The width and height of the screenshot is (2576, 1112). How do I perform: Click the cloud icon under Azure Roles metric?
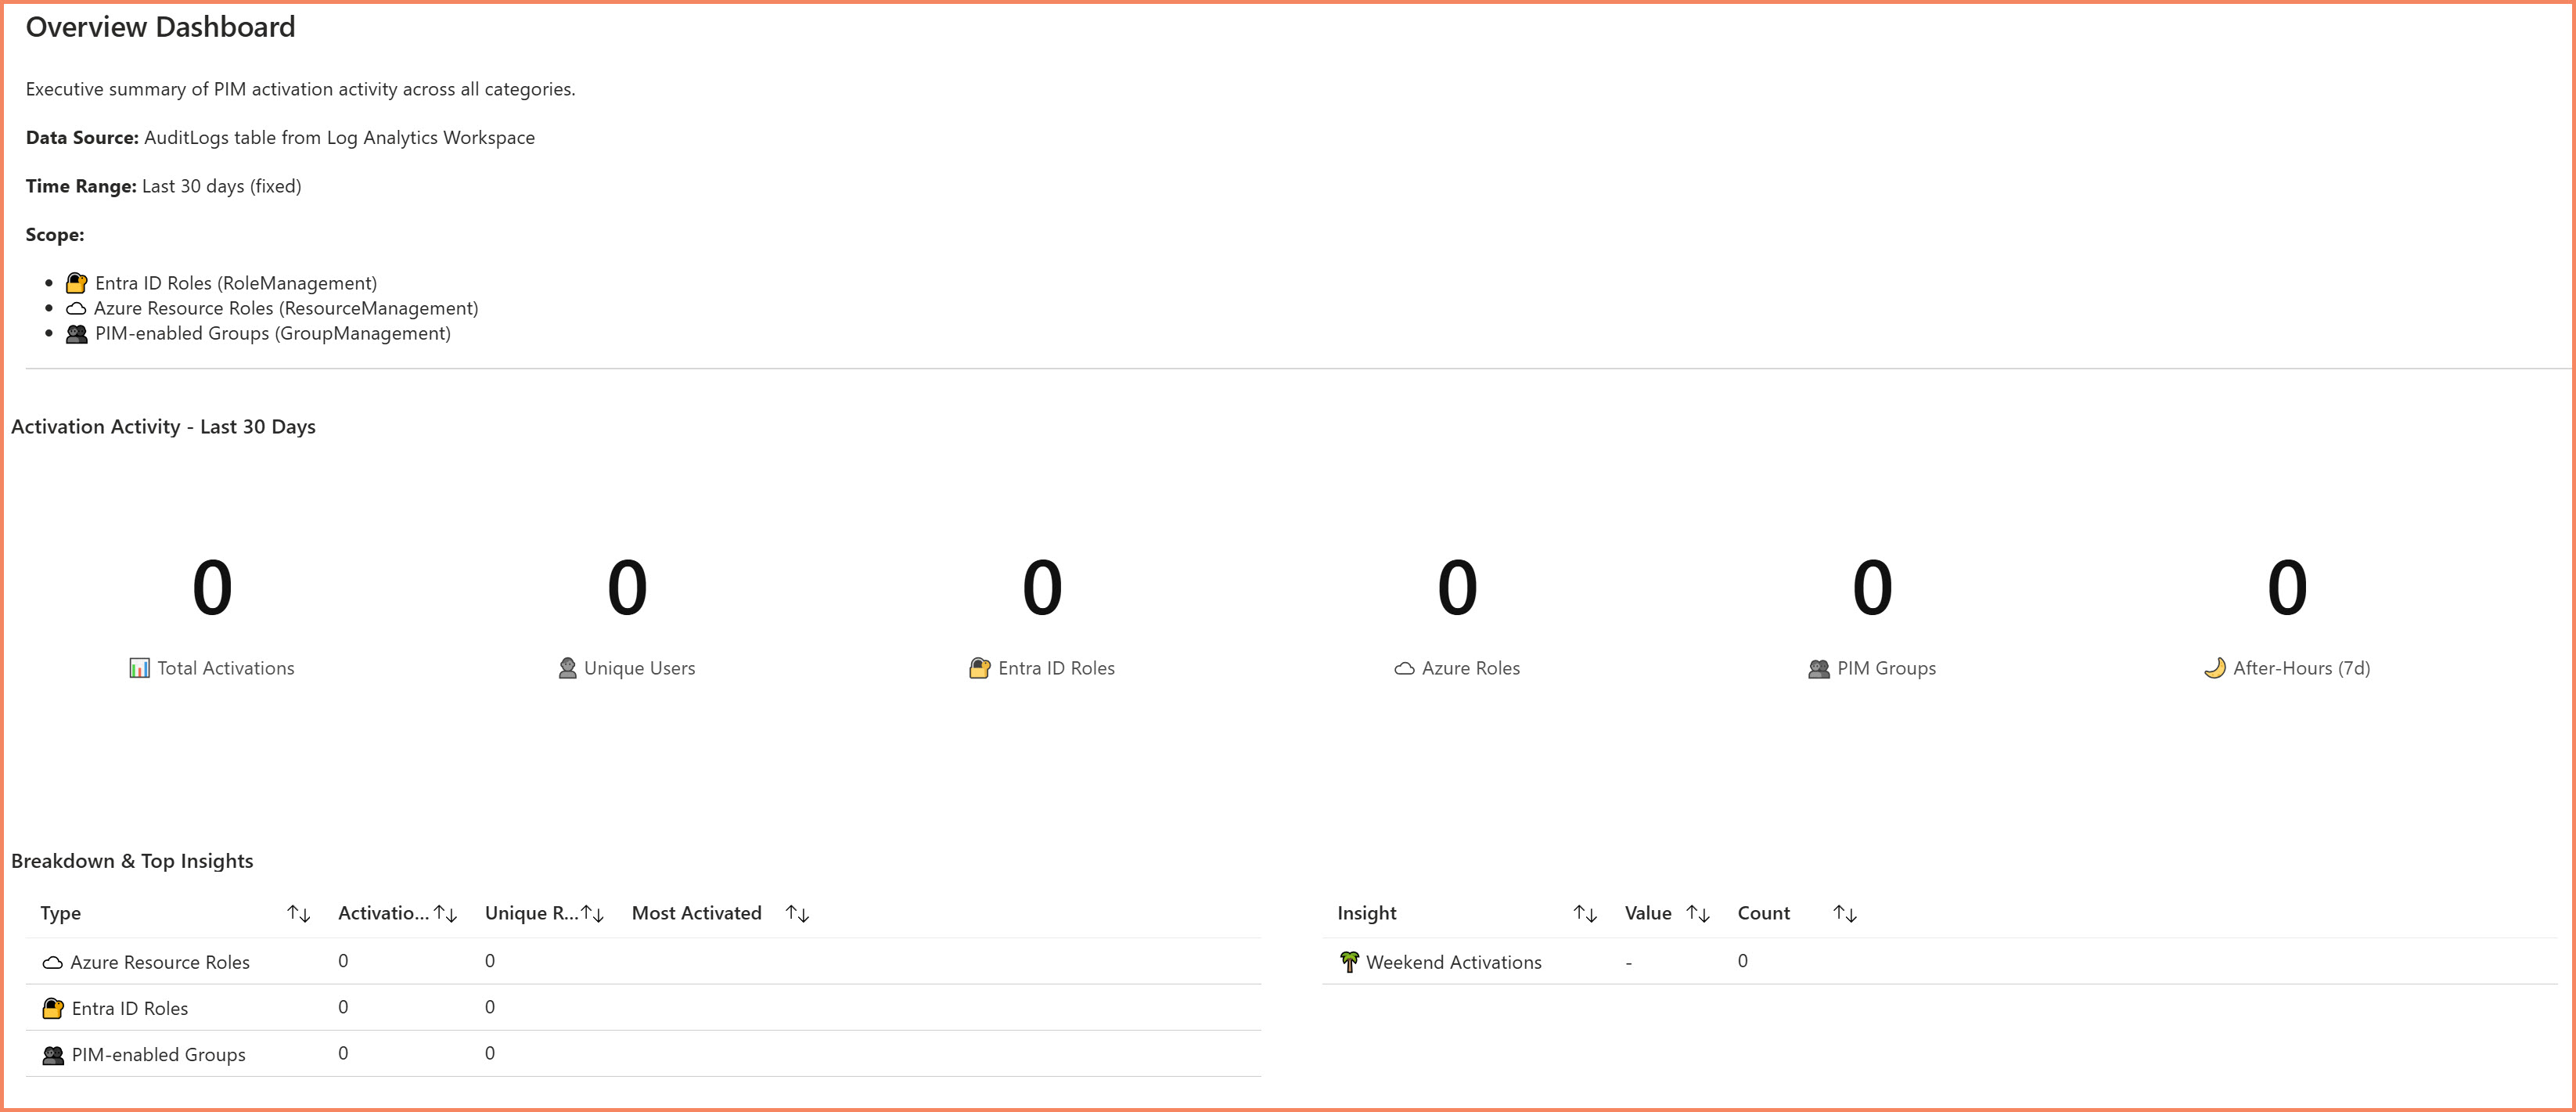(x=1402, y=667)
